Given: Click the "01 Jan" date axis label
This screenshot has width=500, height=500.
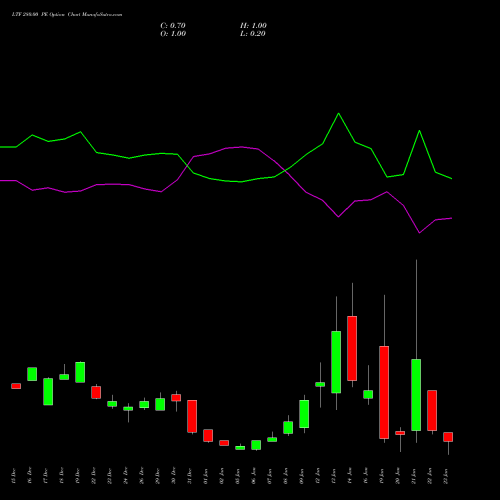Looking at the screenshot, I should click(205, 476).
